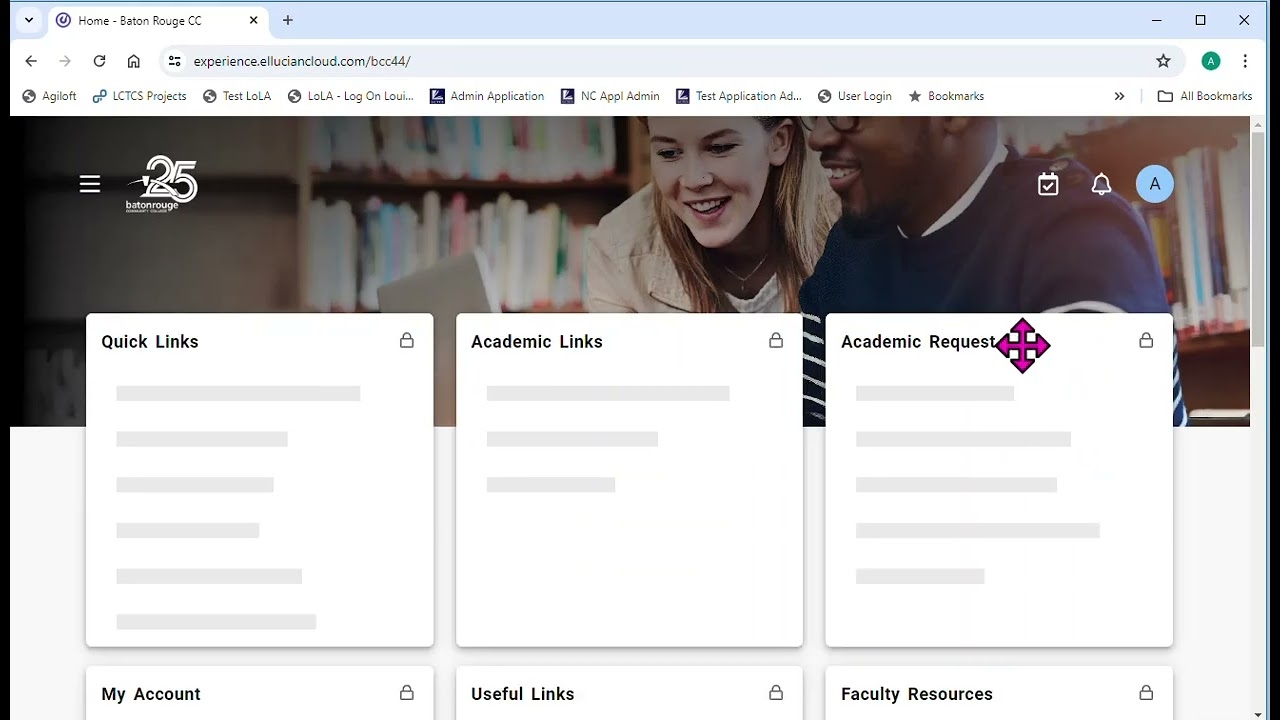Click the lock icon on Faculty Resources card
The image size is (1280, 720).
tap(1146, 693)
